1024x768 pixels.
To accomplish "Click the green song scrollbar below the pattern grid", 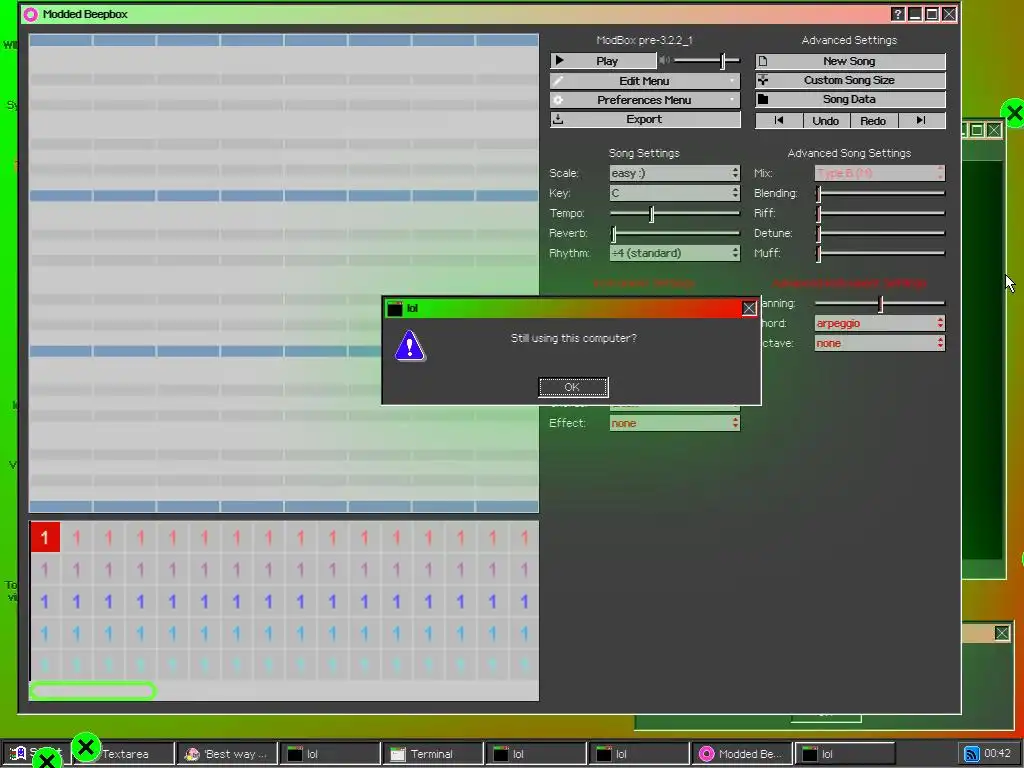I will (x=93, y=691).
